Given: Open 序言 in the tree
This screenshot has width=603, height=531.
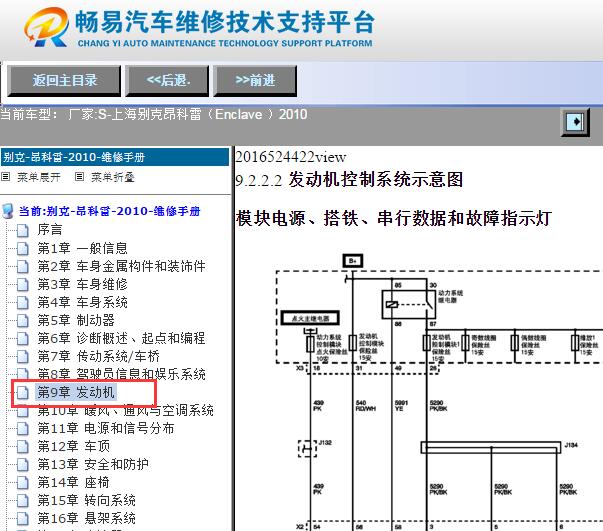Looking at the screenshot, I should coord(50,230).
